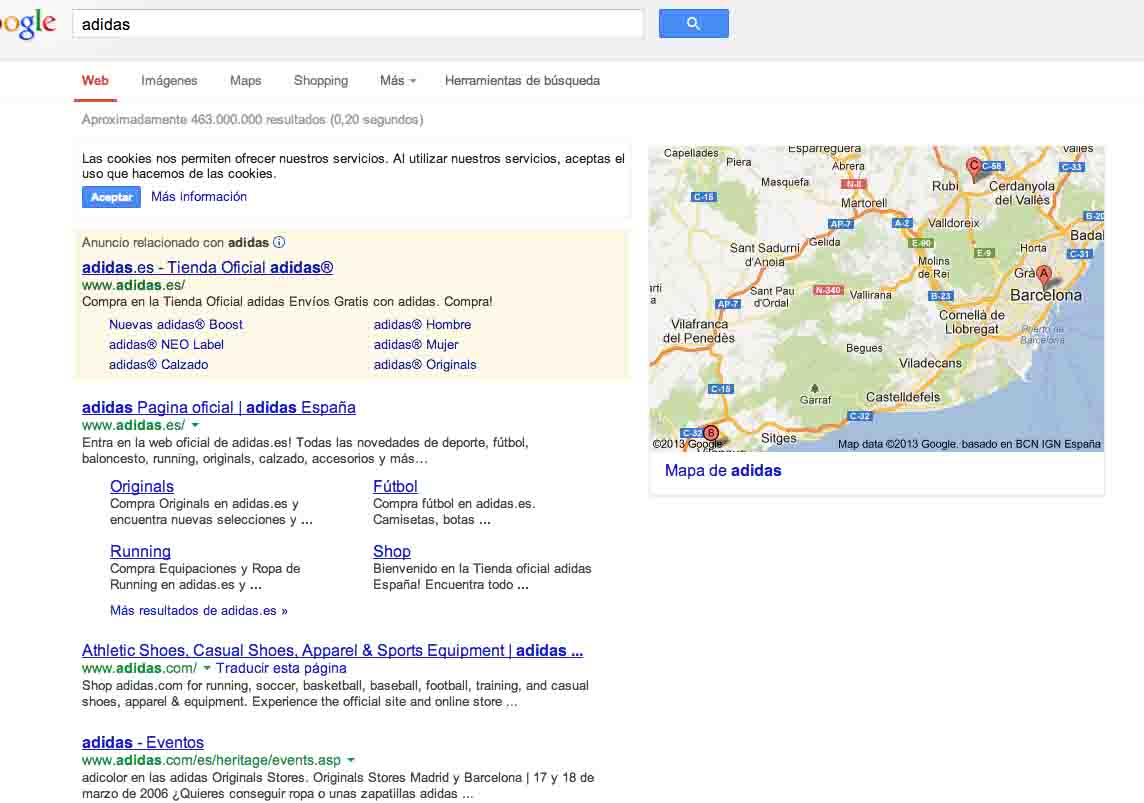Go to the Shopping tab
Screen dimensions: 1144x803
(321, 80)
